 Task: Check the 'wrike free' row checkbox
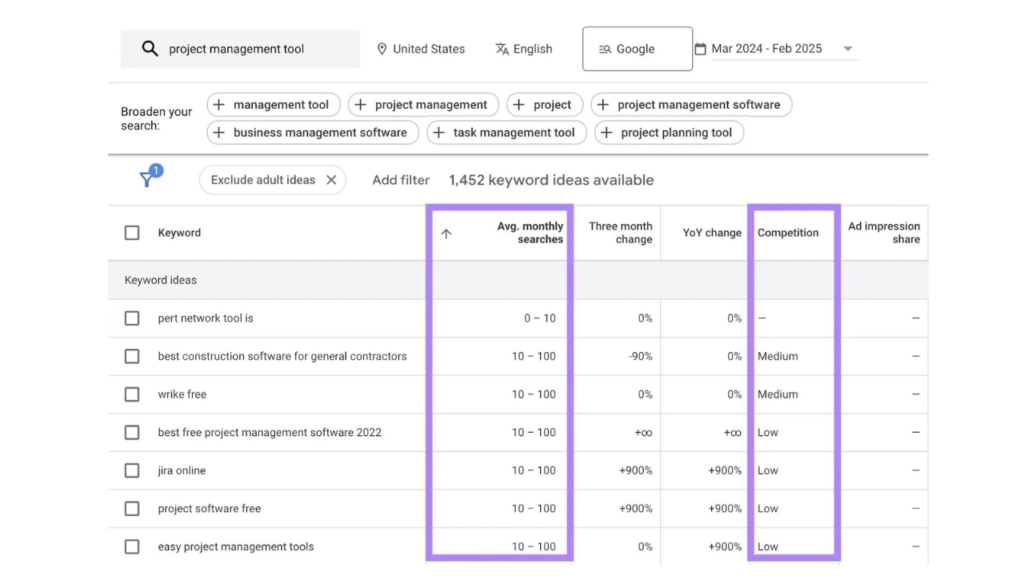coord(132,394)
